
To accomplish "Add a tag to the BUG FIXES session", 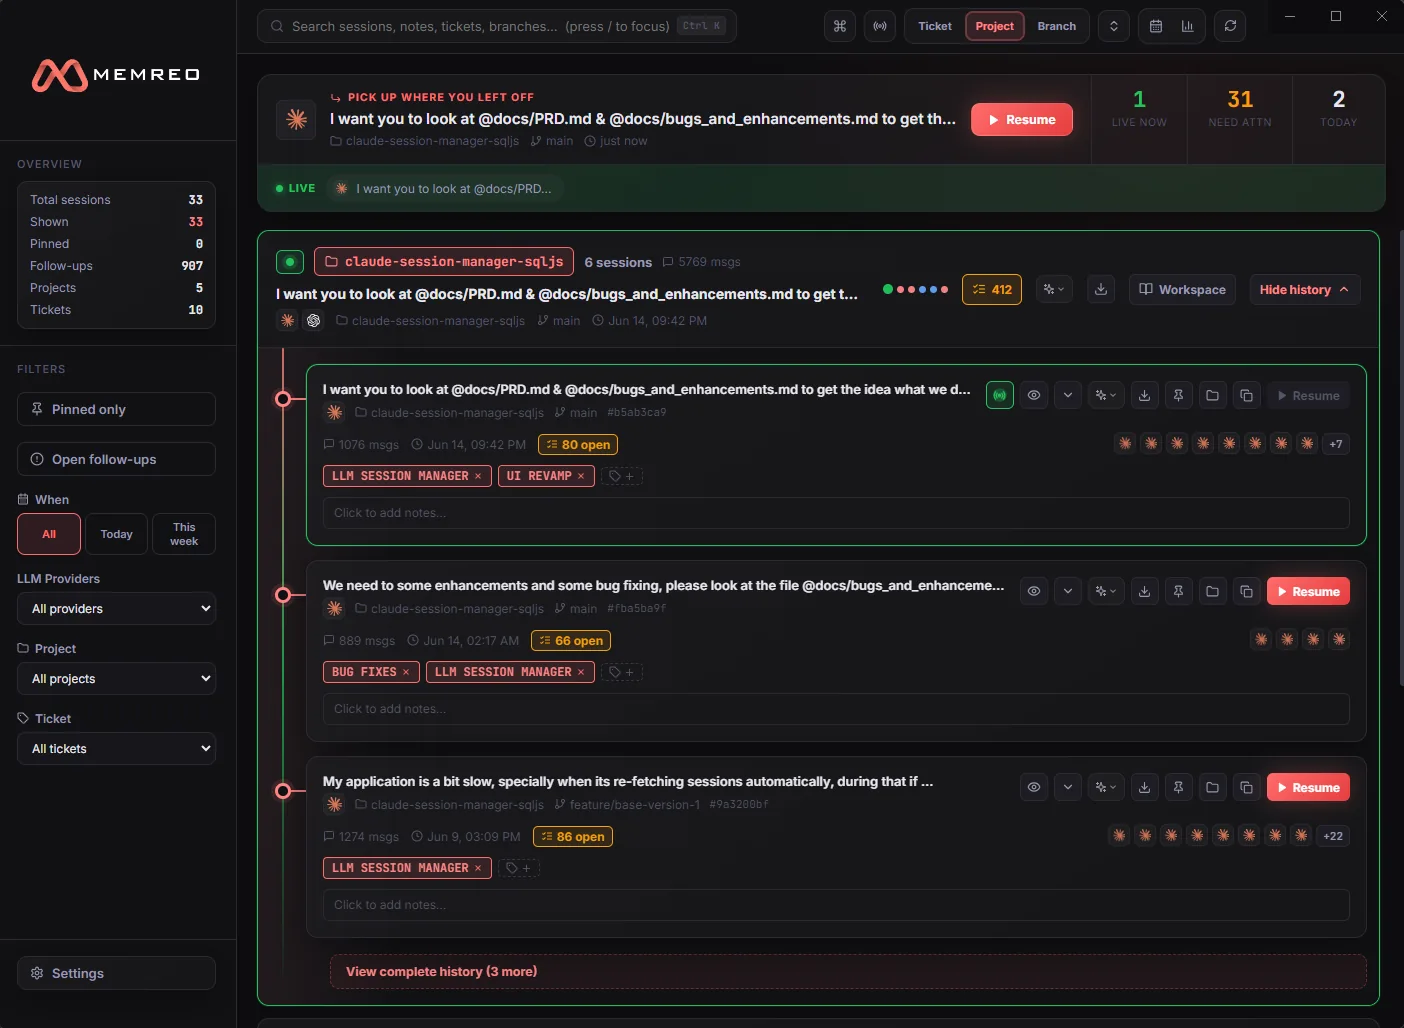I will click(x=621, y=672).
